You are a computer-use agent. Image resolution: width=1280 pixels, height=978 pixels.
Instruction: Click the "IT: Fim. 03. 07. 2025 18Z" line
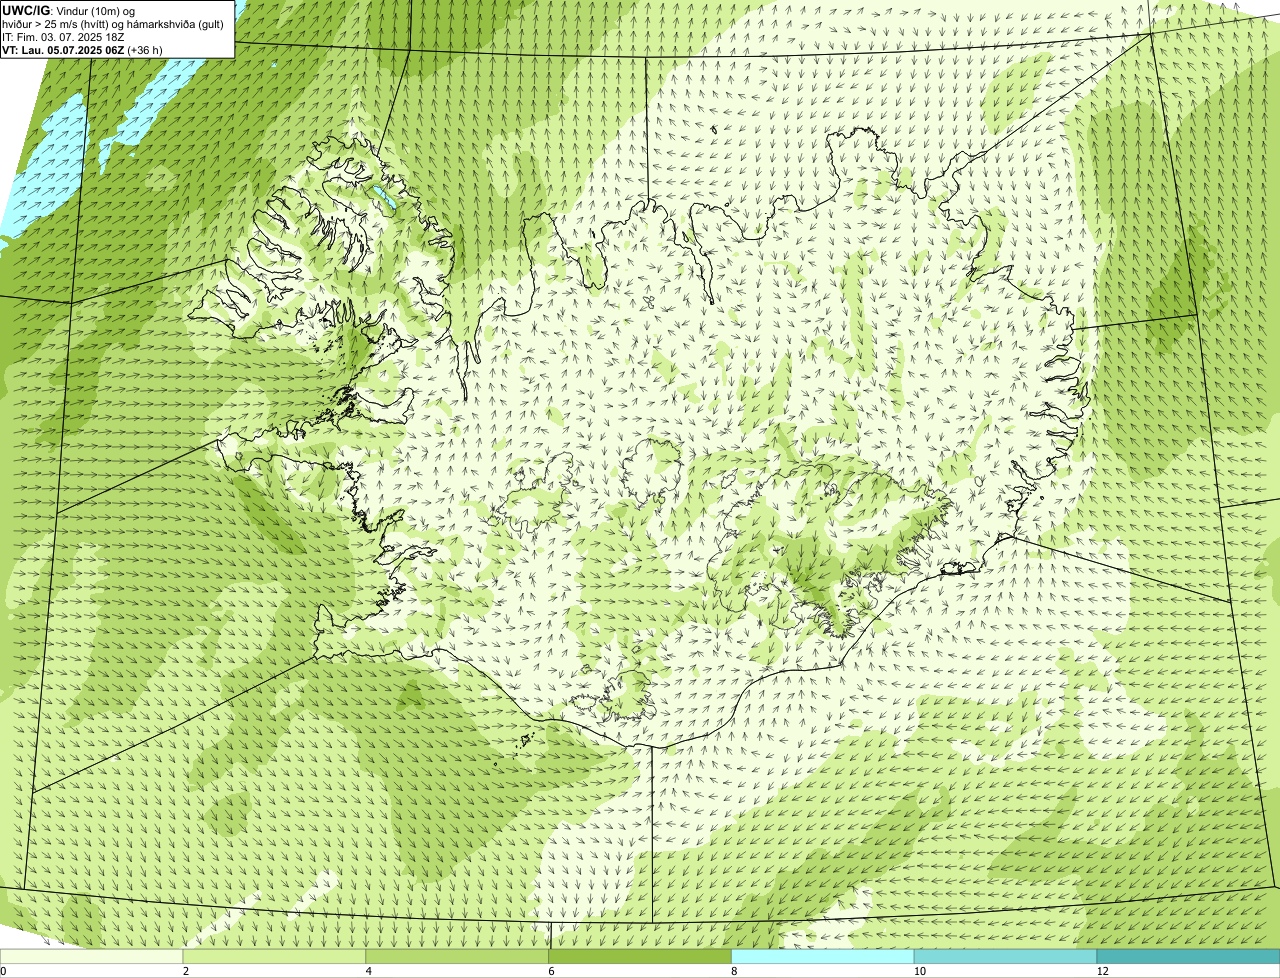click(63, 37)
